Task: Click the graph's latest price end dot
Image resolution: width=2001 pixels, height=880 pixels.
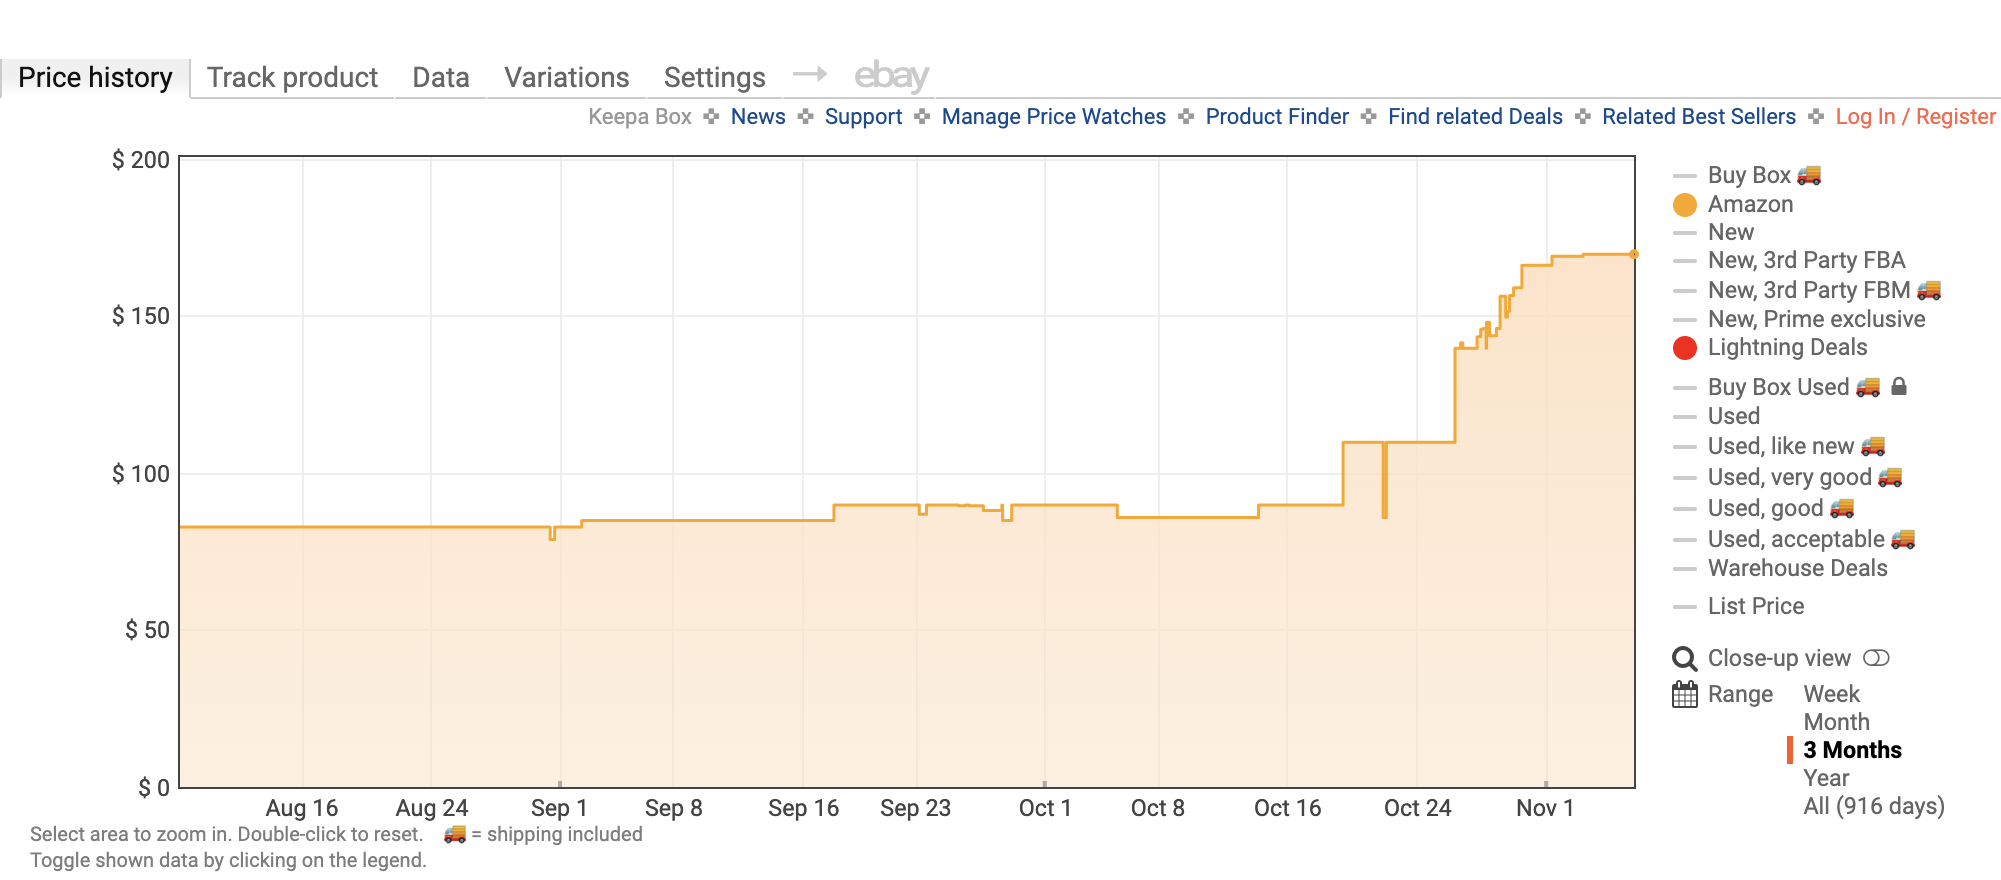Action: click(x=1634, y=254)
